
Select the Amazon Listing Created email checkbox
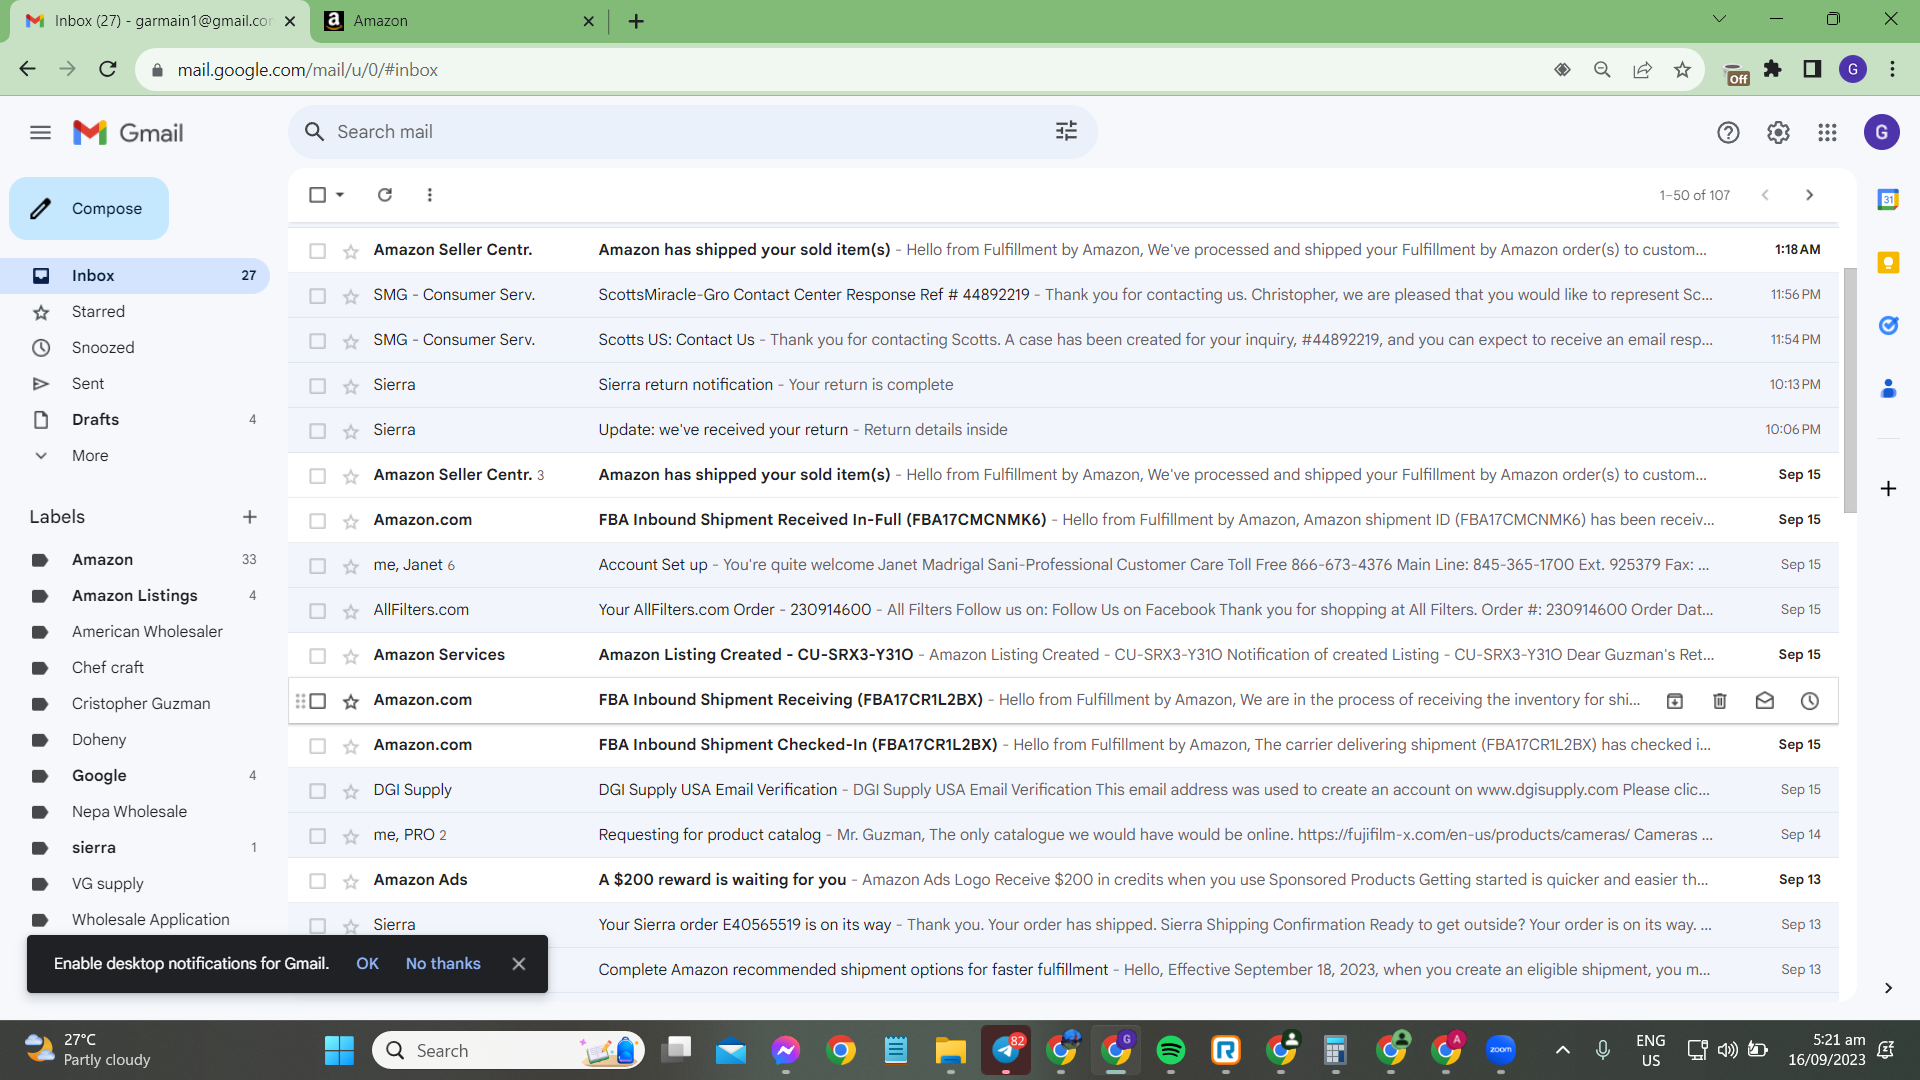(317, 656)
